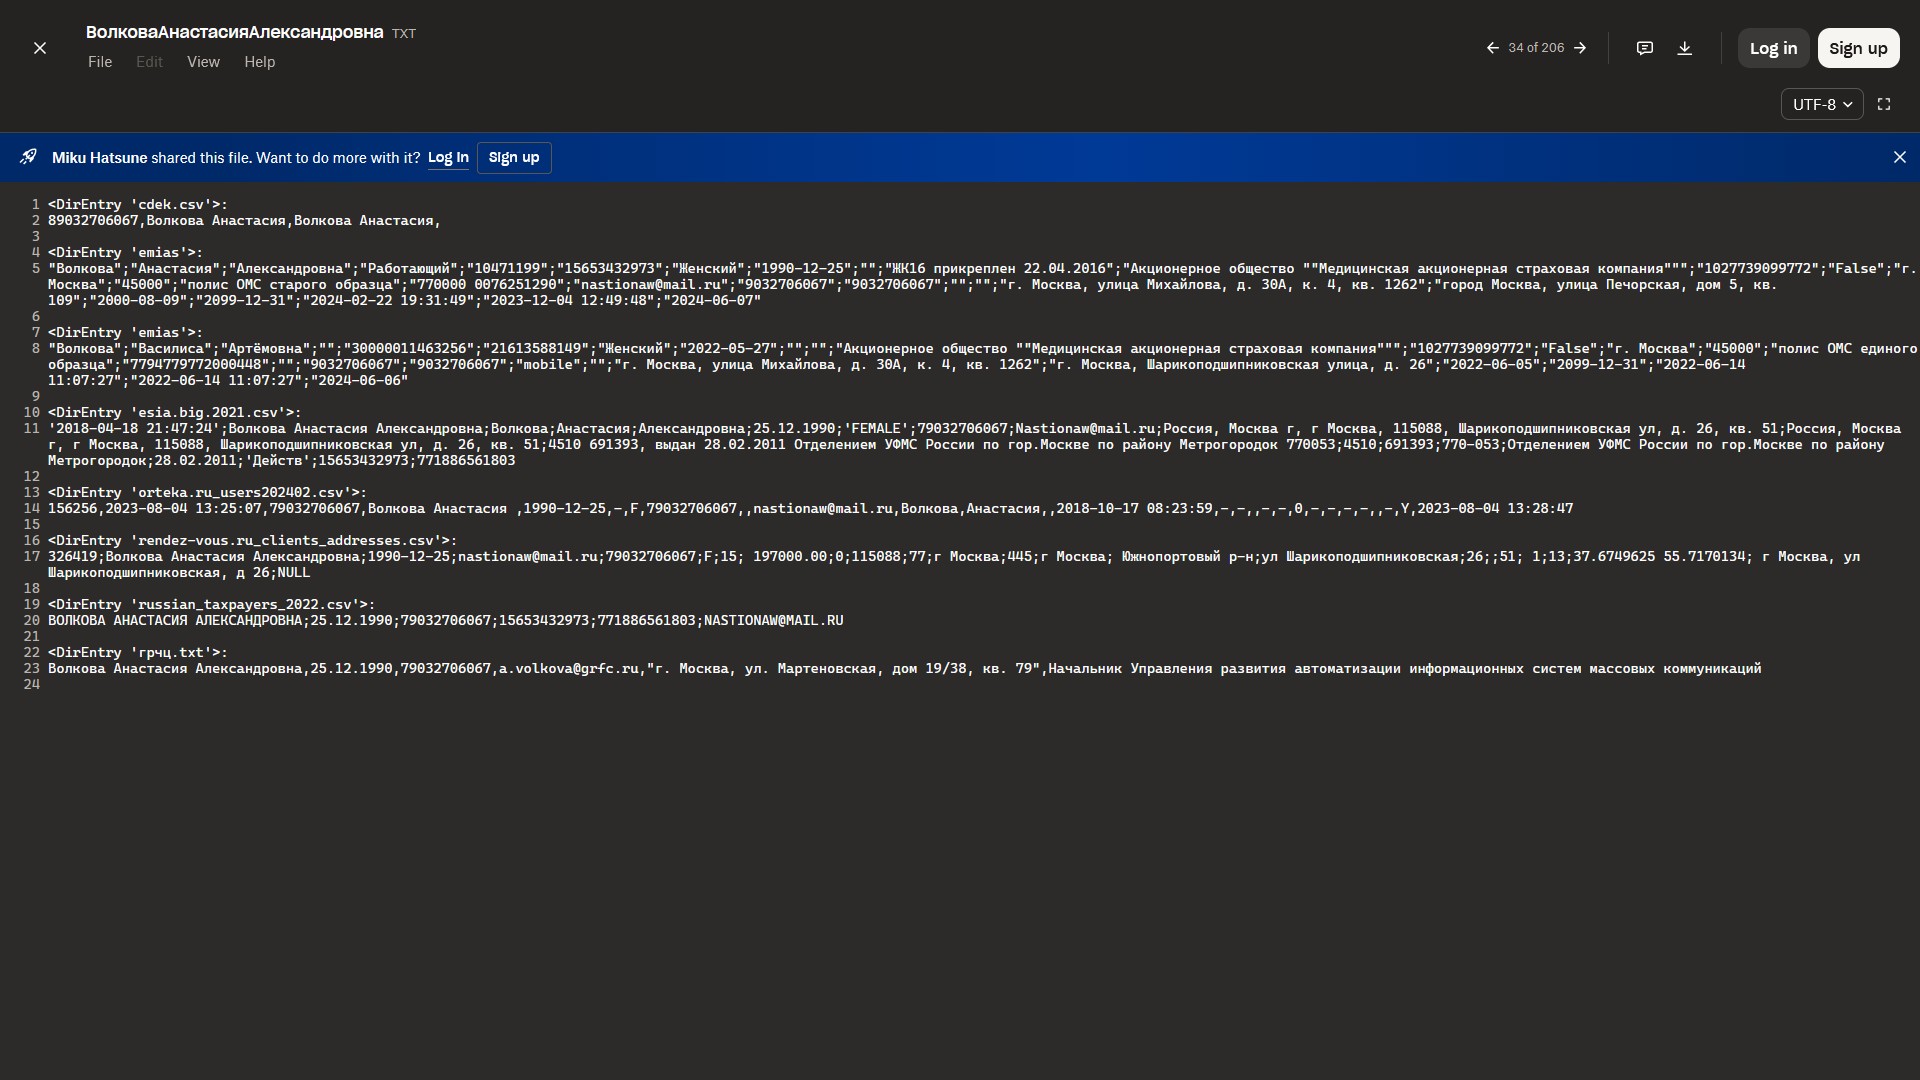Click the Sign up button inside the banner
The width and height of the screenshot is (1920, 1080).
tap(513, 157)
